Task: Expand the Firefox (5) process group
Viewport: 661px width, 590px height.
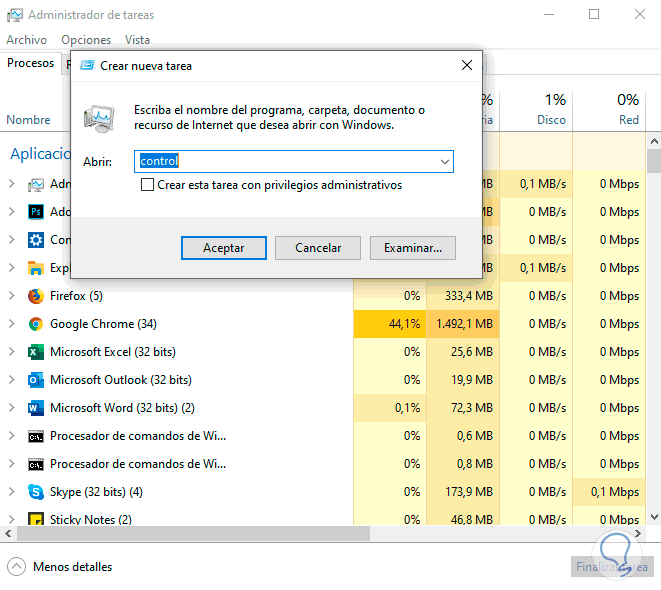Action: (12, 296)
